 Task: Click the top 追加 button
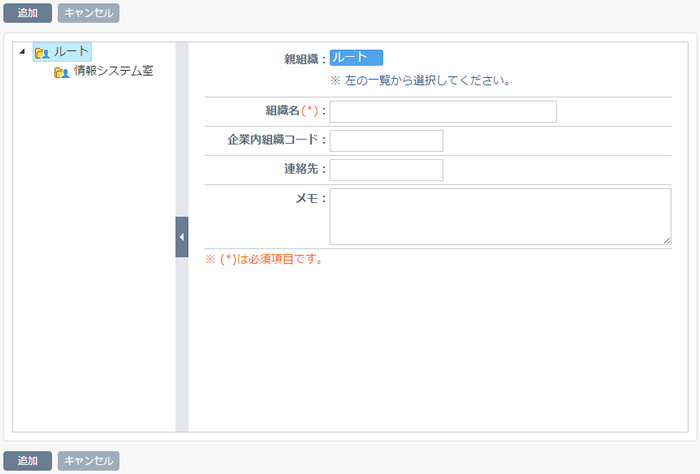[x=28, y=13]
